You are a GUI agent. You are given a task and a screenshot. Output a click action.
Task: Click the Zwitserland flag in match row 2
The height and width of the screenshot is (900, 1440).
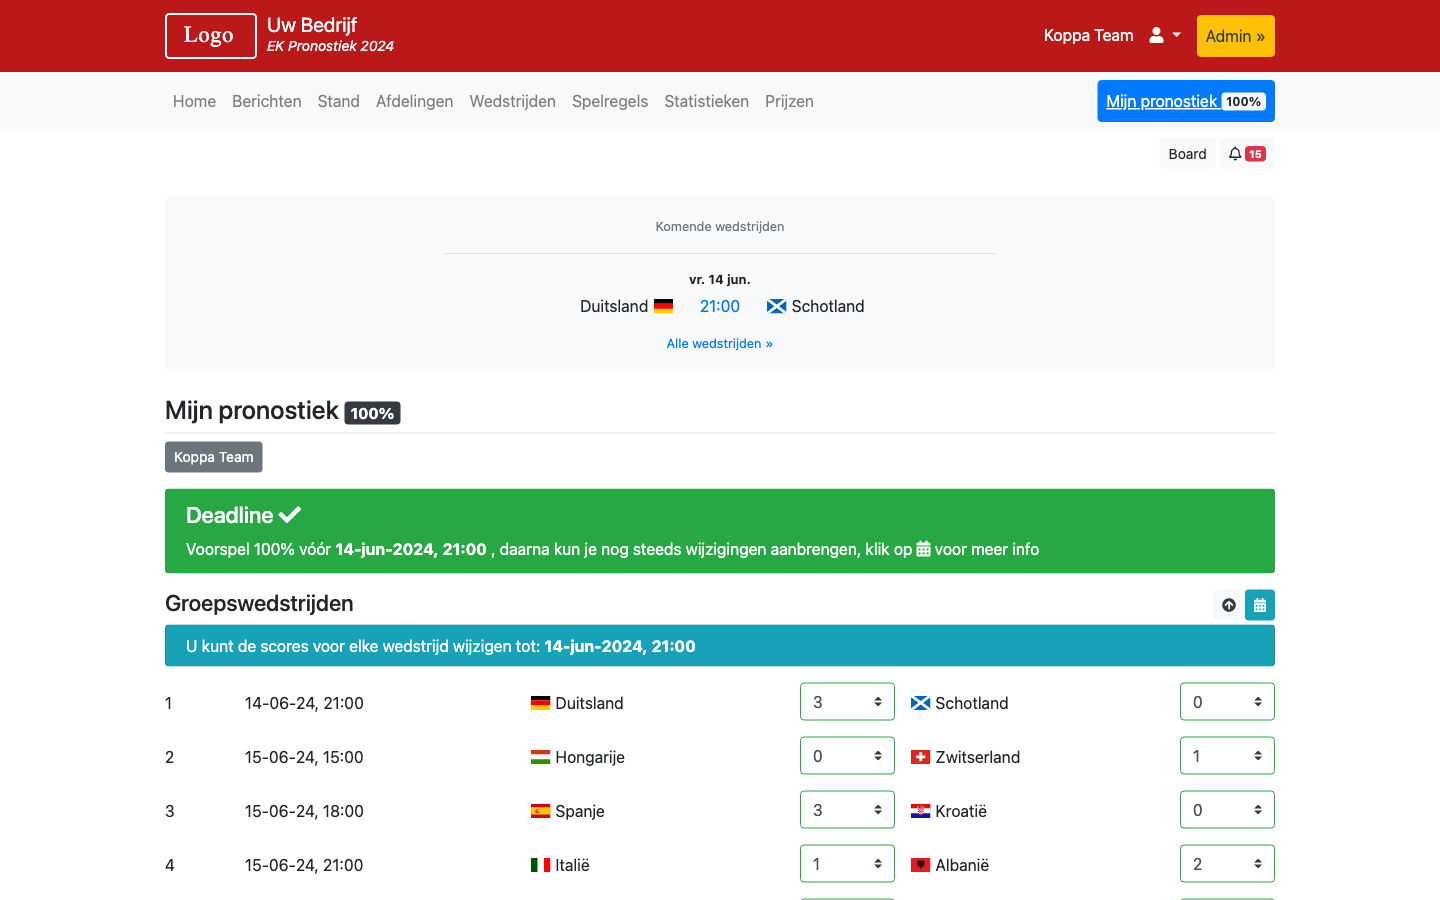tap(920, 757)
